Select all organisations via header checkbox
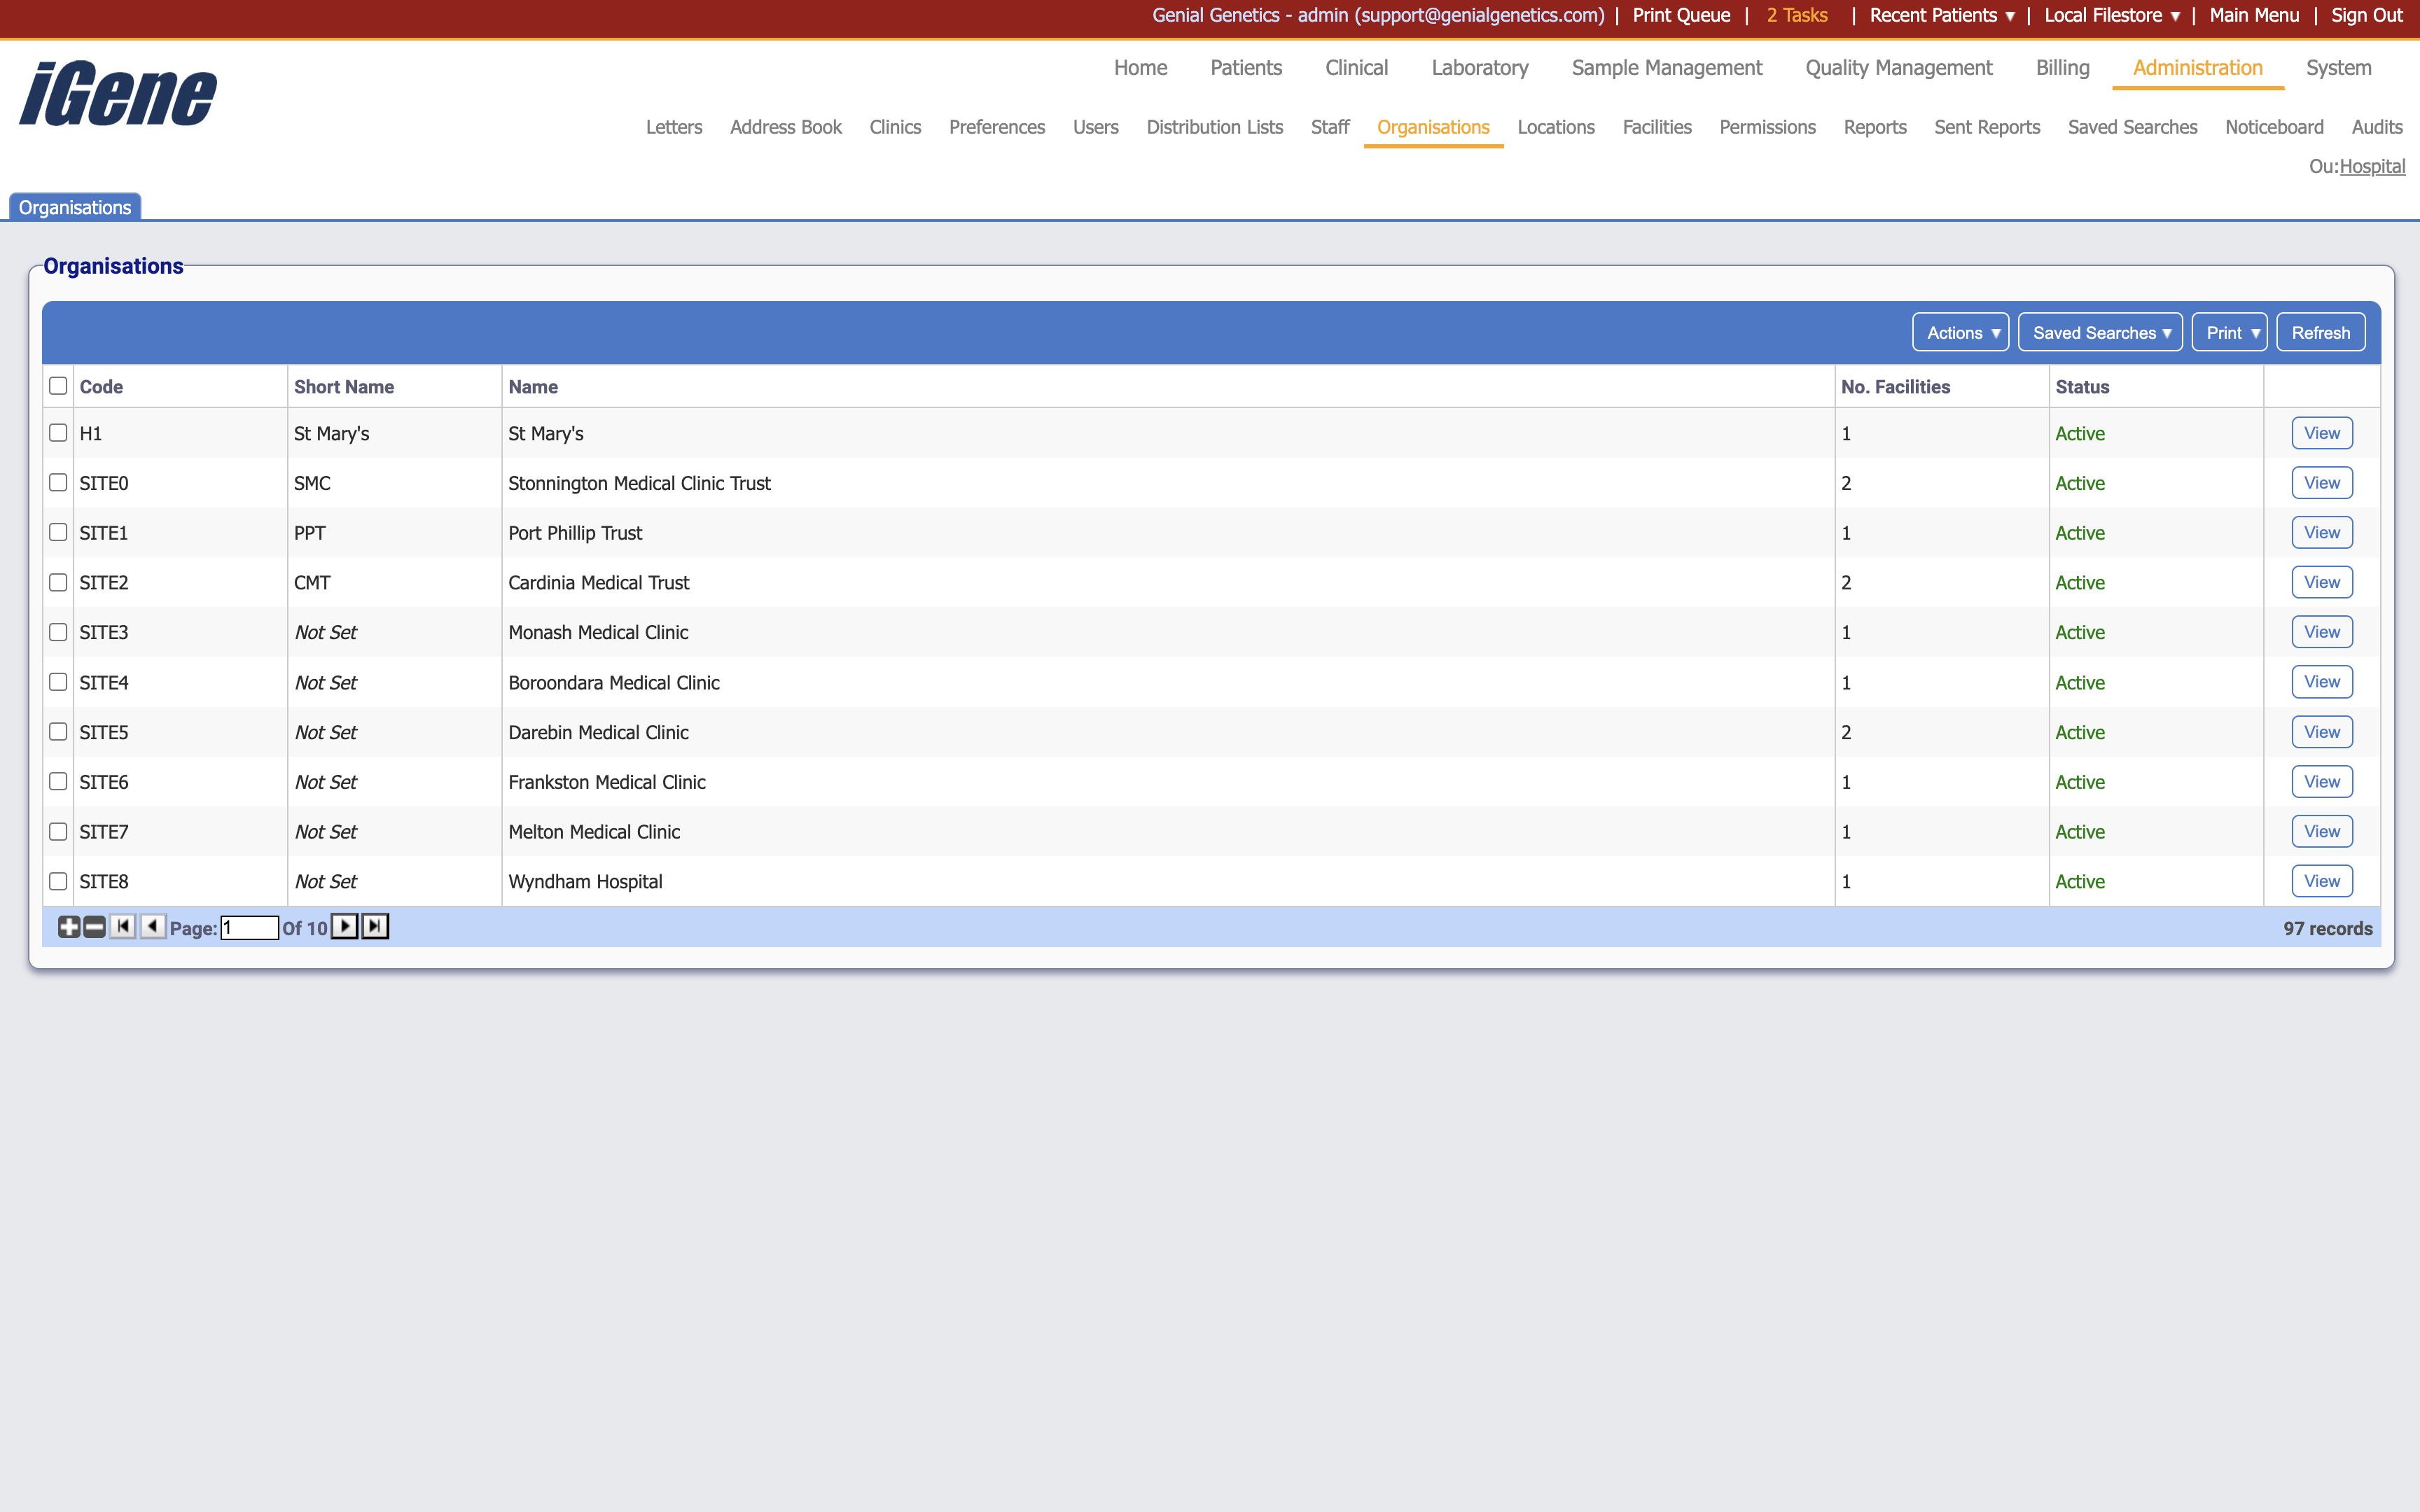The height and width of the screenshot is (1512, 2420). [x=57, y=385]
